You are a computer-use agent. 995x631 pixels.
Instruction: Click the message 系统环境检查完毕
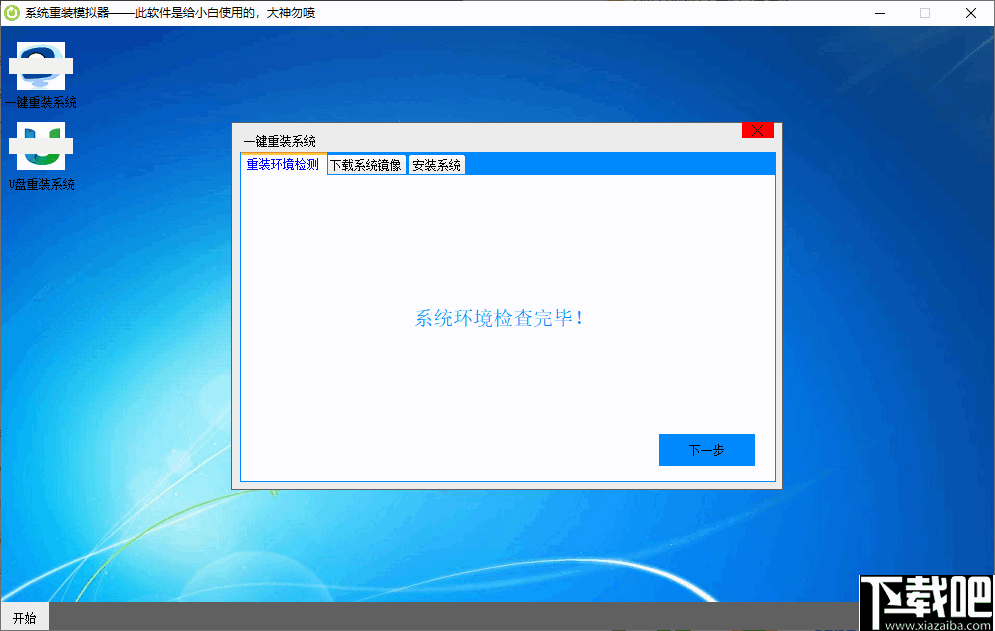[x=500, y=317]
